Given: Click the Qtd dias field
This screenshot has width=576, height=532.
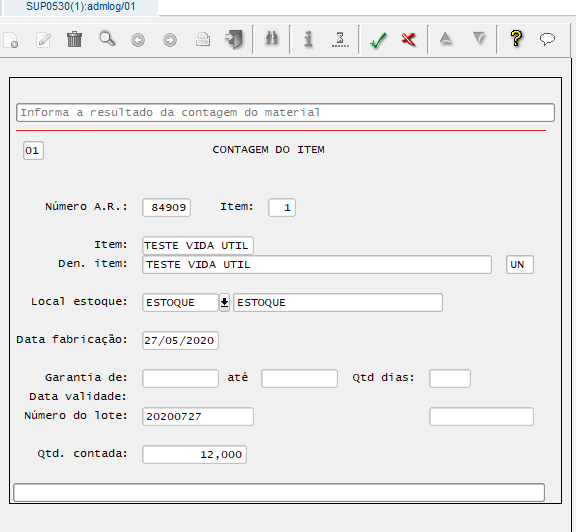Looking at the screenshot, I should coord(450,378).
